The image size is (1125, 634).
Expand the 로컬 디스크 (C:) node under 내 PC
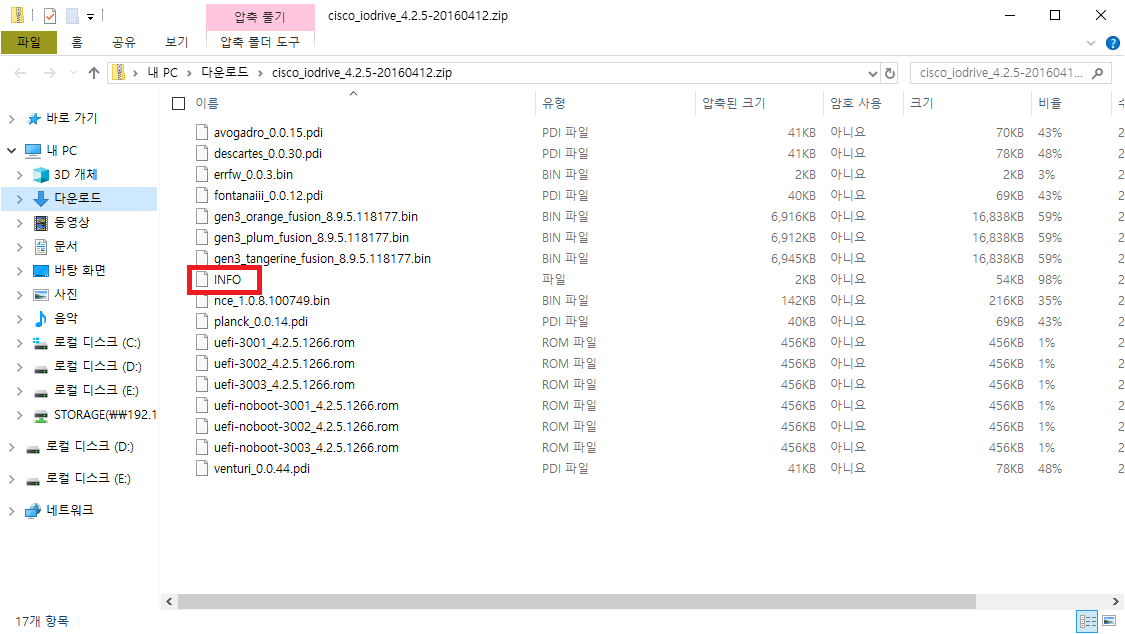click(19, 343)
